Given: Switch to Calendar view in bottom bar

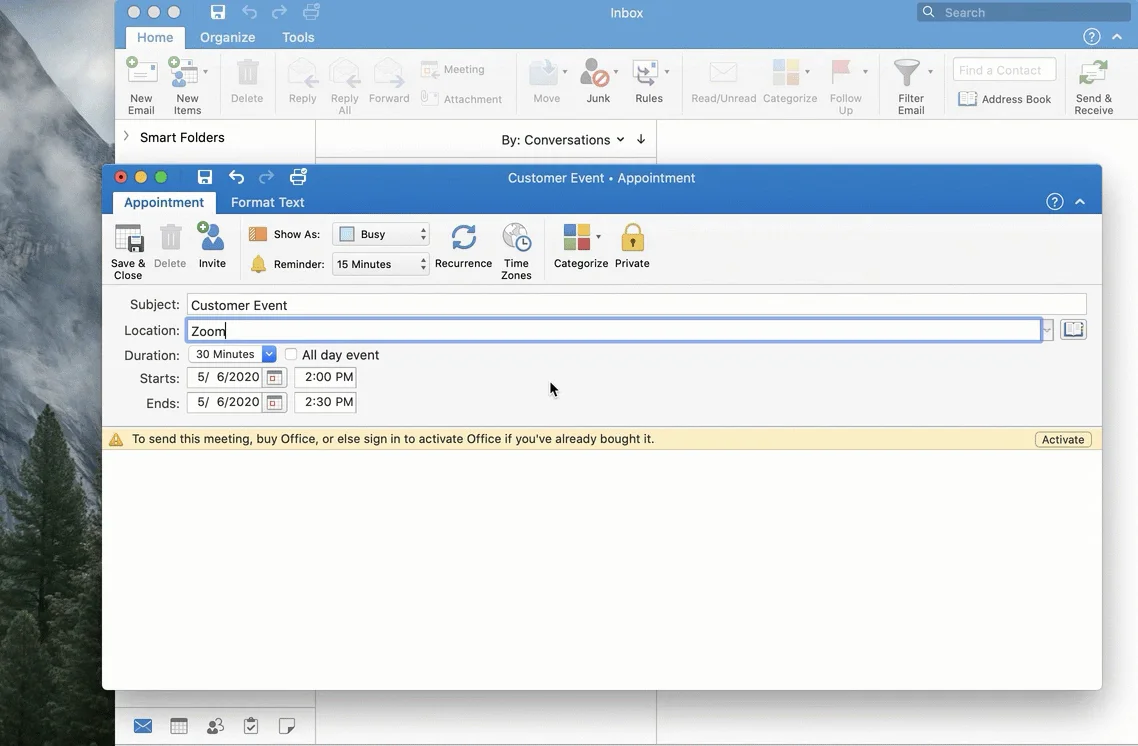Looking at the screenshot, I should [x=179, y=726].
